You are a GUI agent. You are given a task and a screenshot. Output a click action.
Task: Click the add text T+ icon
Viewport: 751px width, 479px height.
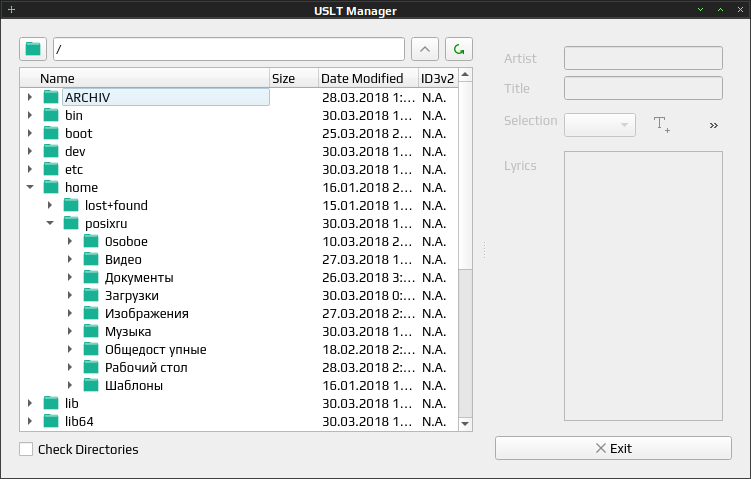(661, 125)
